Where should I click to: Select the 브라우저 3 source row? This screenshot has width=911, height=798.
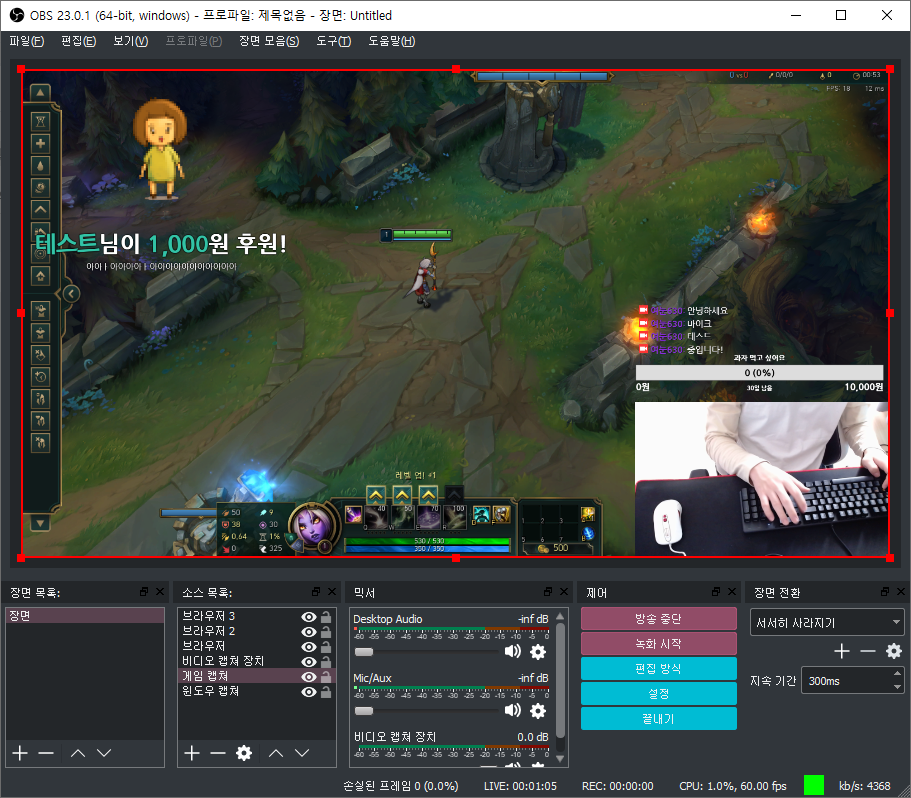click(256, 616)
